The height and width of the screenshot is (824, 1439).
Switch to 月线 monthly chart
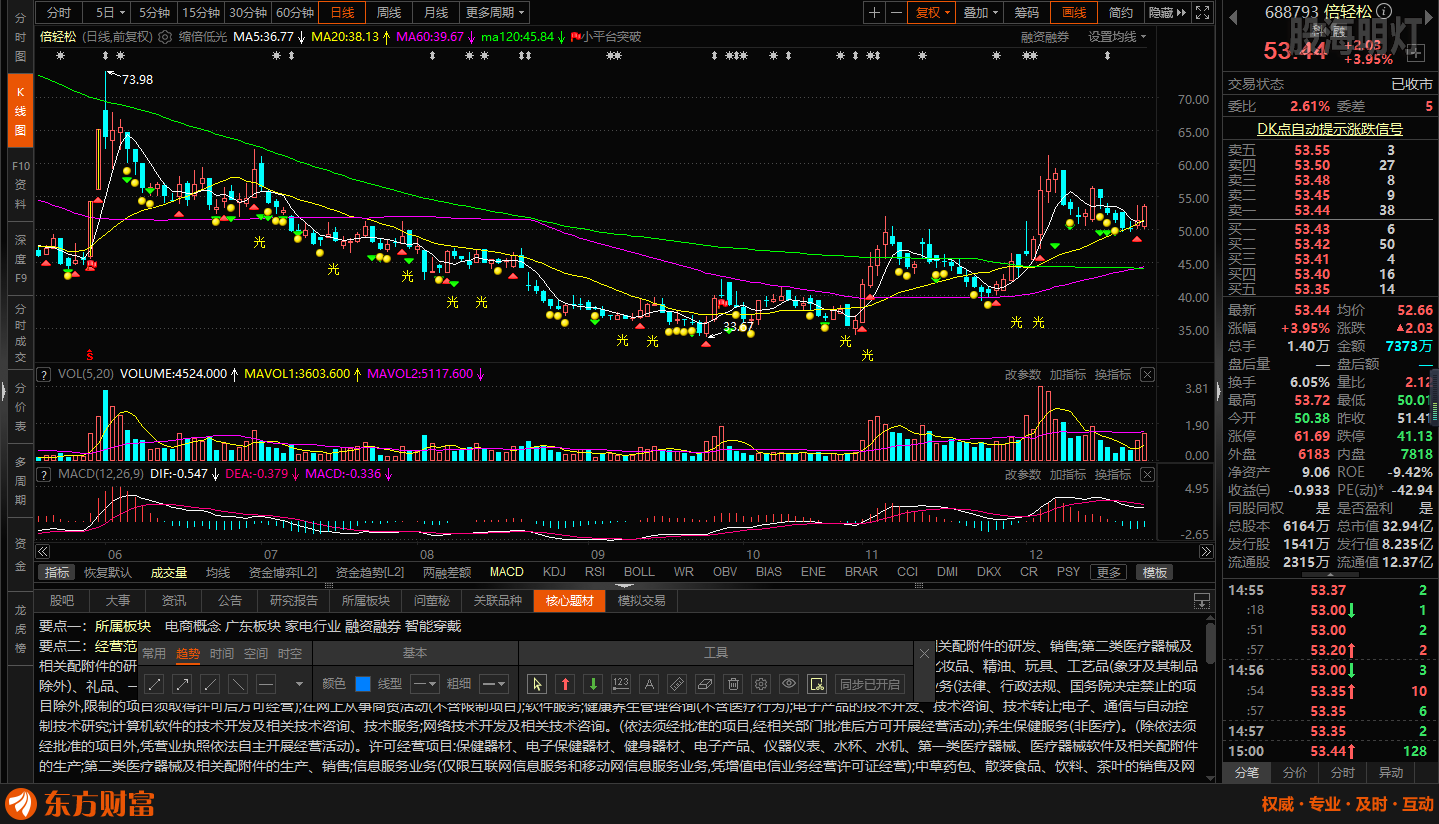tap(436, 13)
